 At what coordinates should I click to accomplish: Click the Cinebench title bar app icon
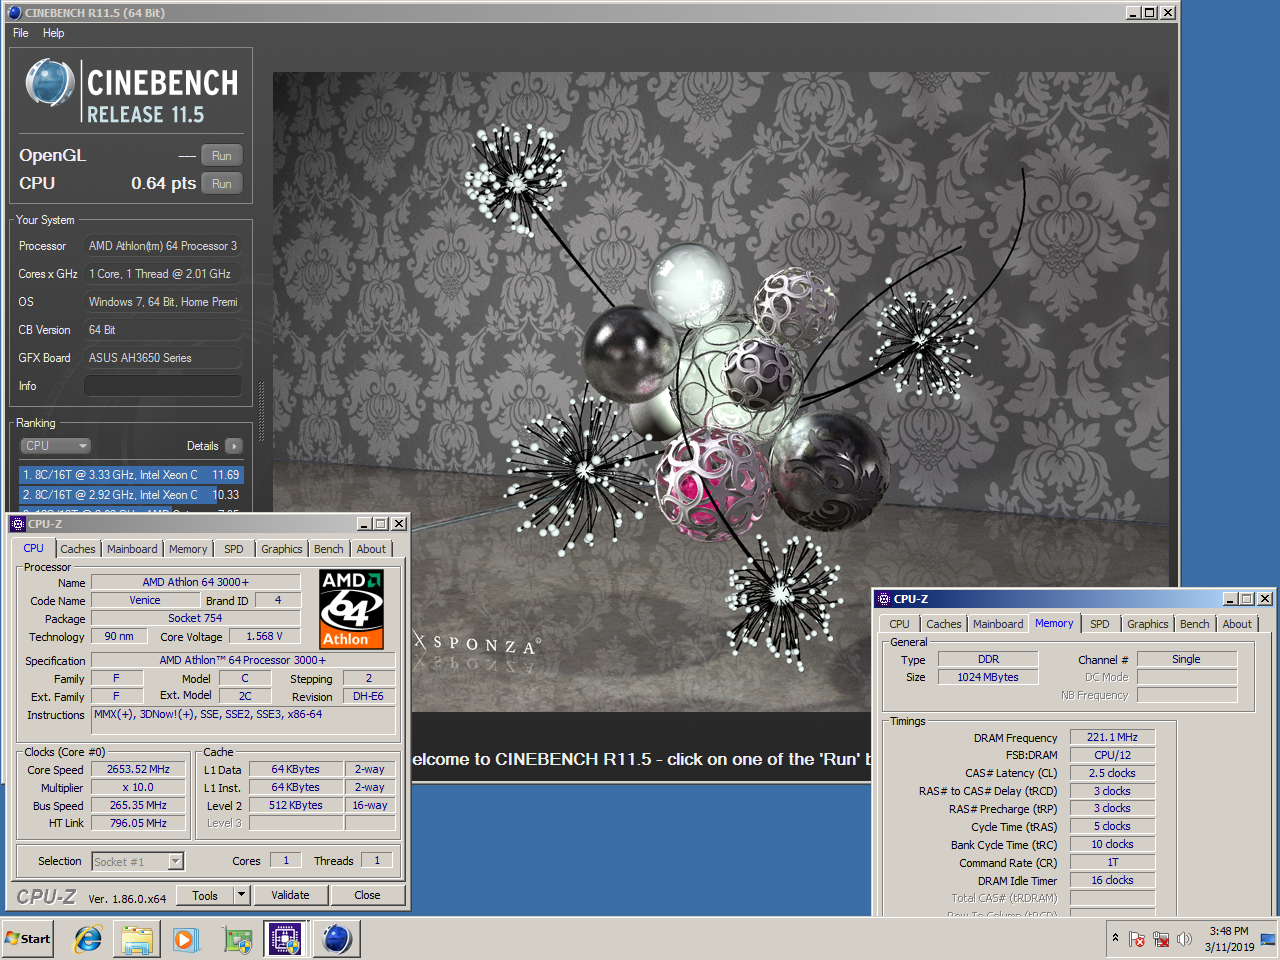[x=14, y=13]
